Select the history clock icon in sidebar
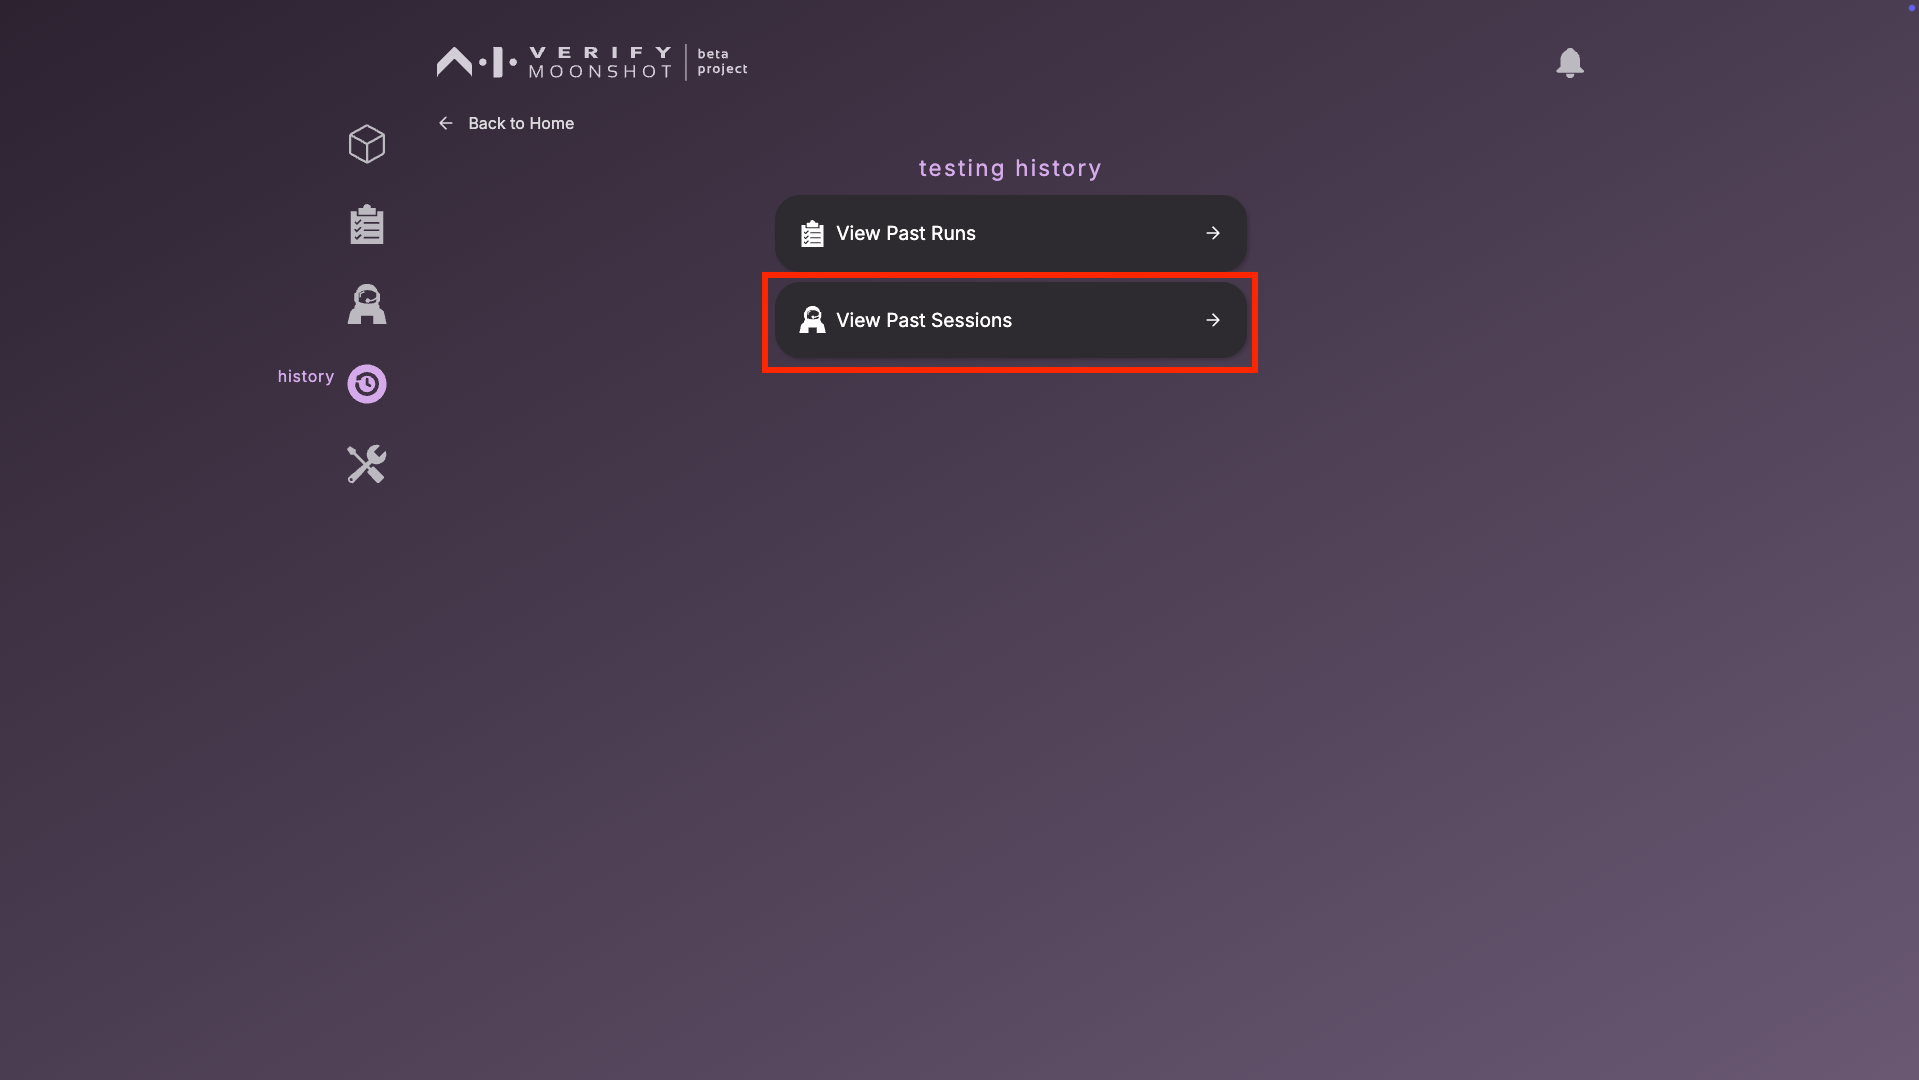1919x1080 pixels. pos(367,384)
